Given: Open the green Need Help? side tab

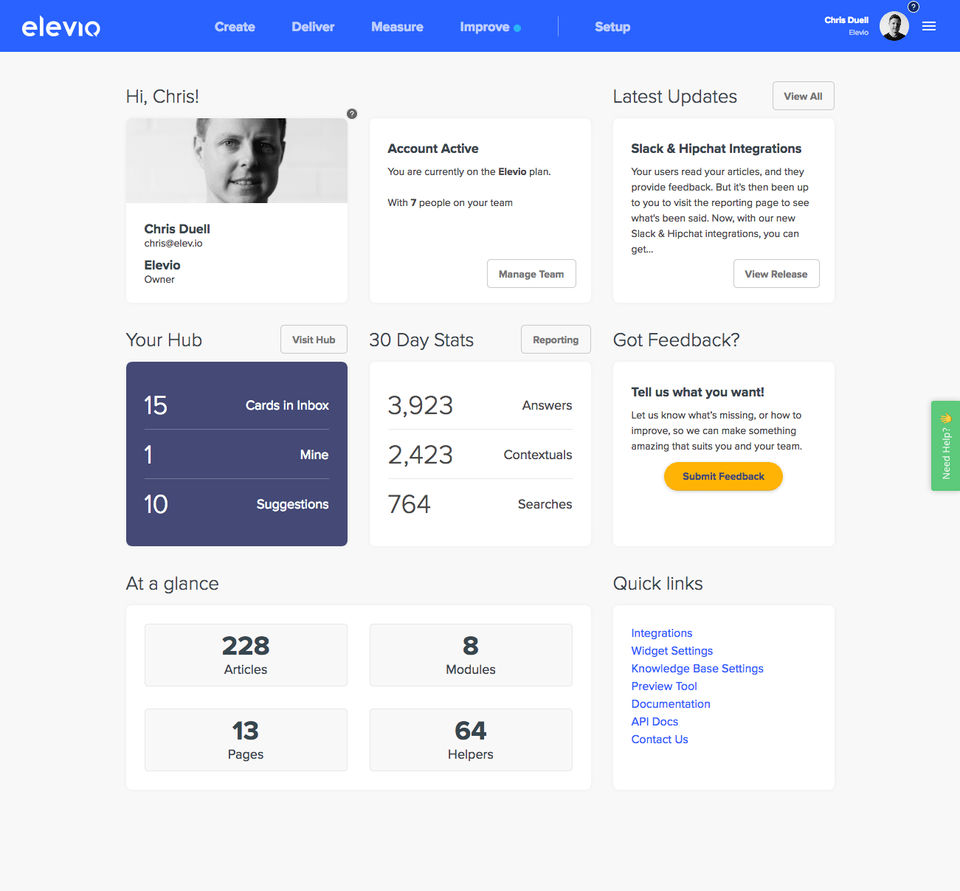Looking at the screenshot, I should [x=945, y=445].
